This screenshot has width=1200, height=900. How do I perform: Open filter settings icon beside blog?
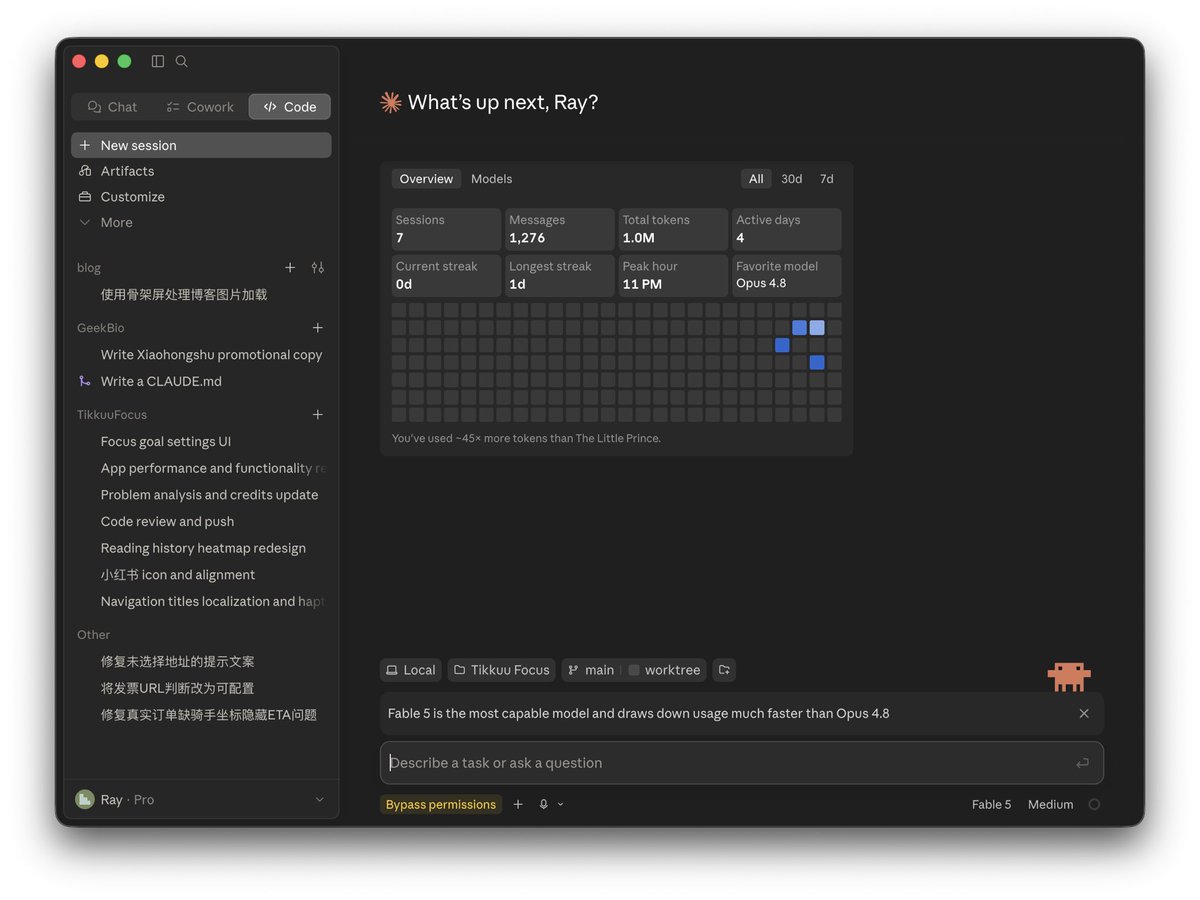[x=318, y=268]
